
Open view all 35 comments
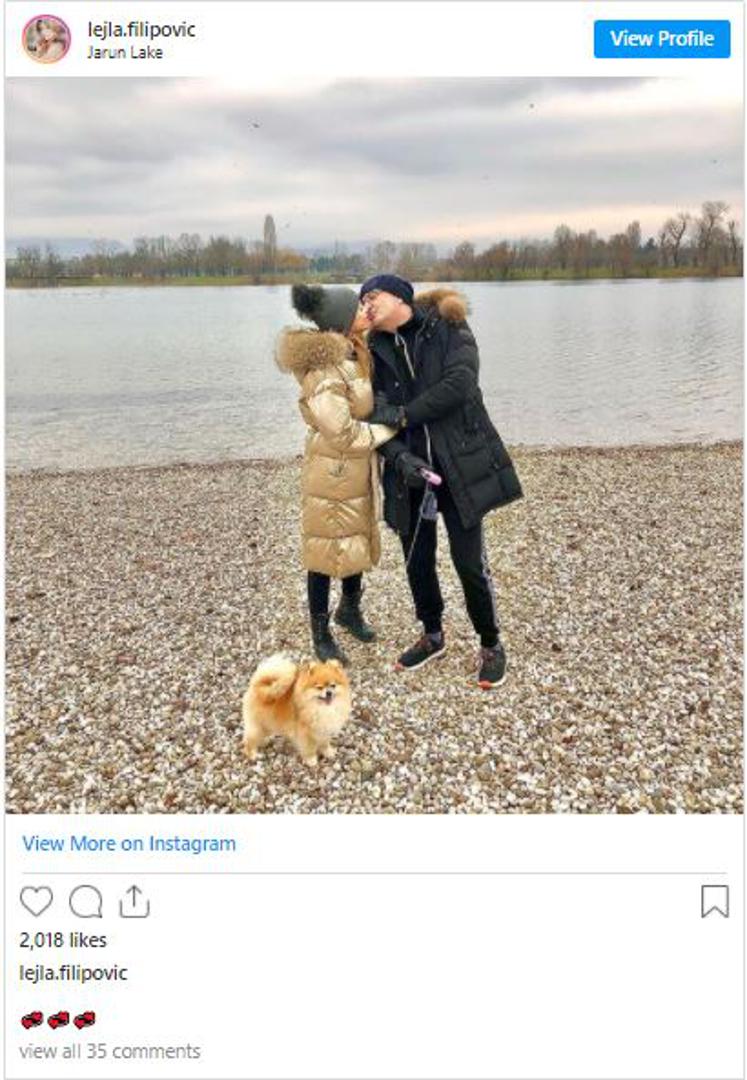pos(109,1051)
